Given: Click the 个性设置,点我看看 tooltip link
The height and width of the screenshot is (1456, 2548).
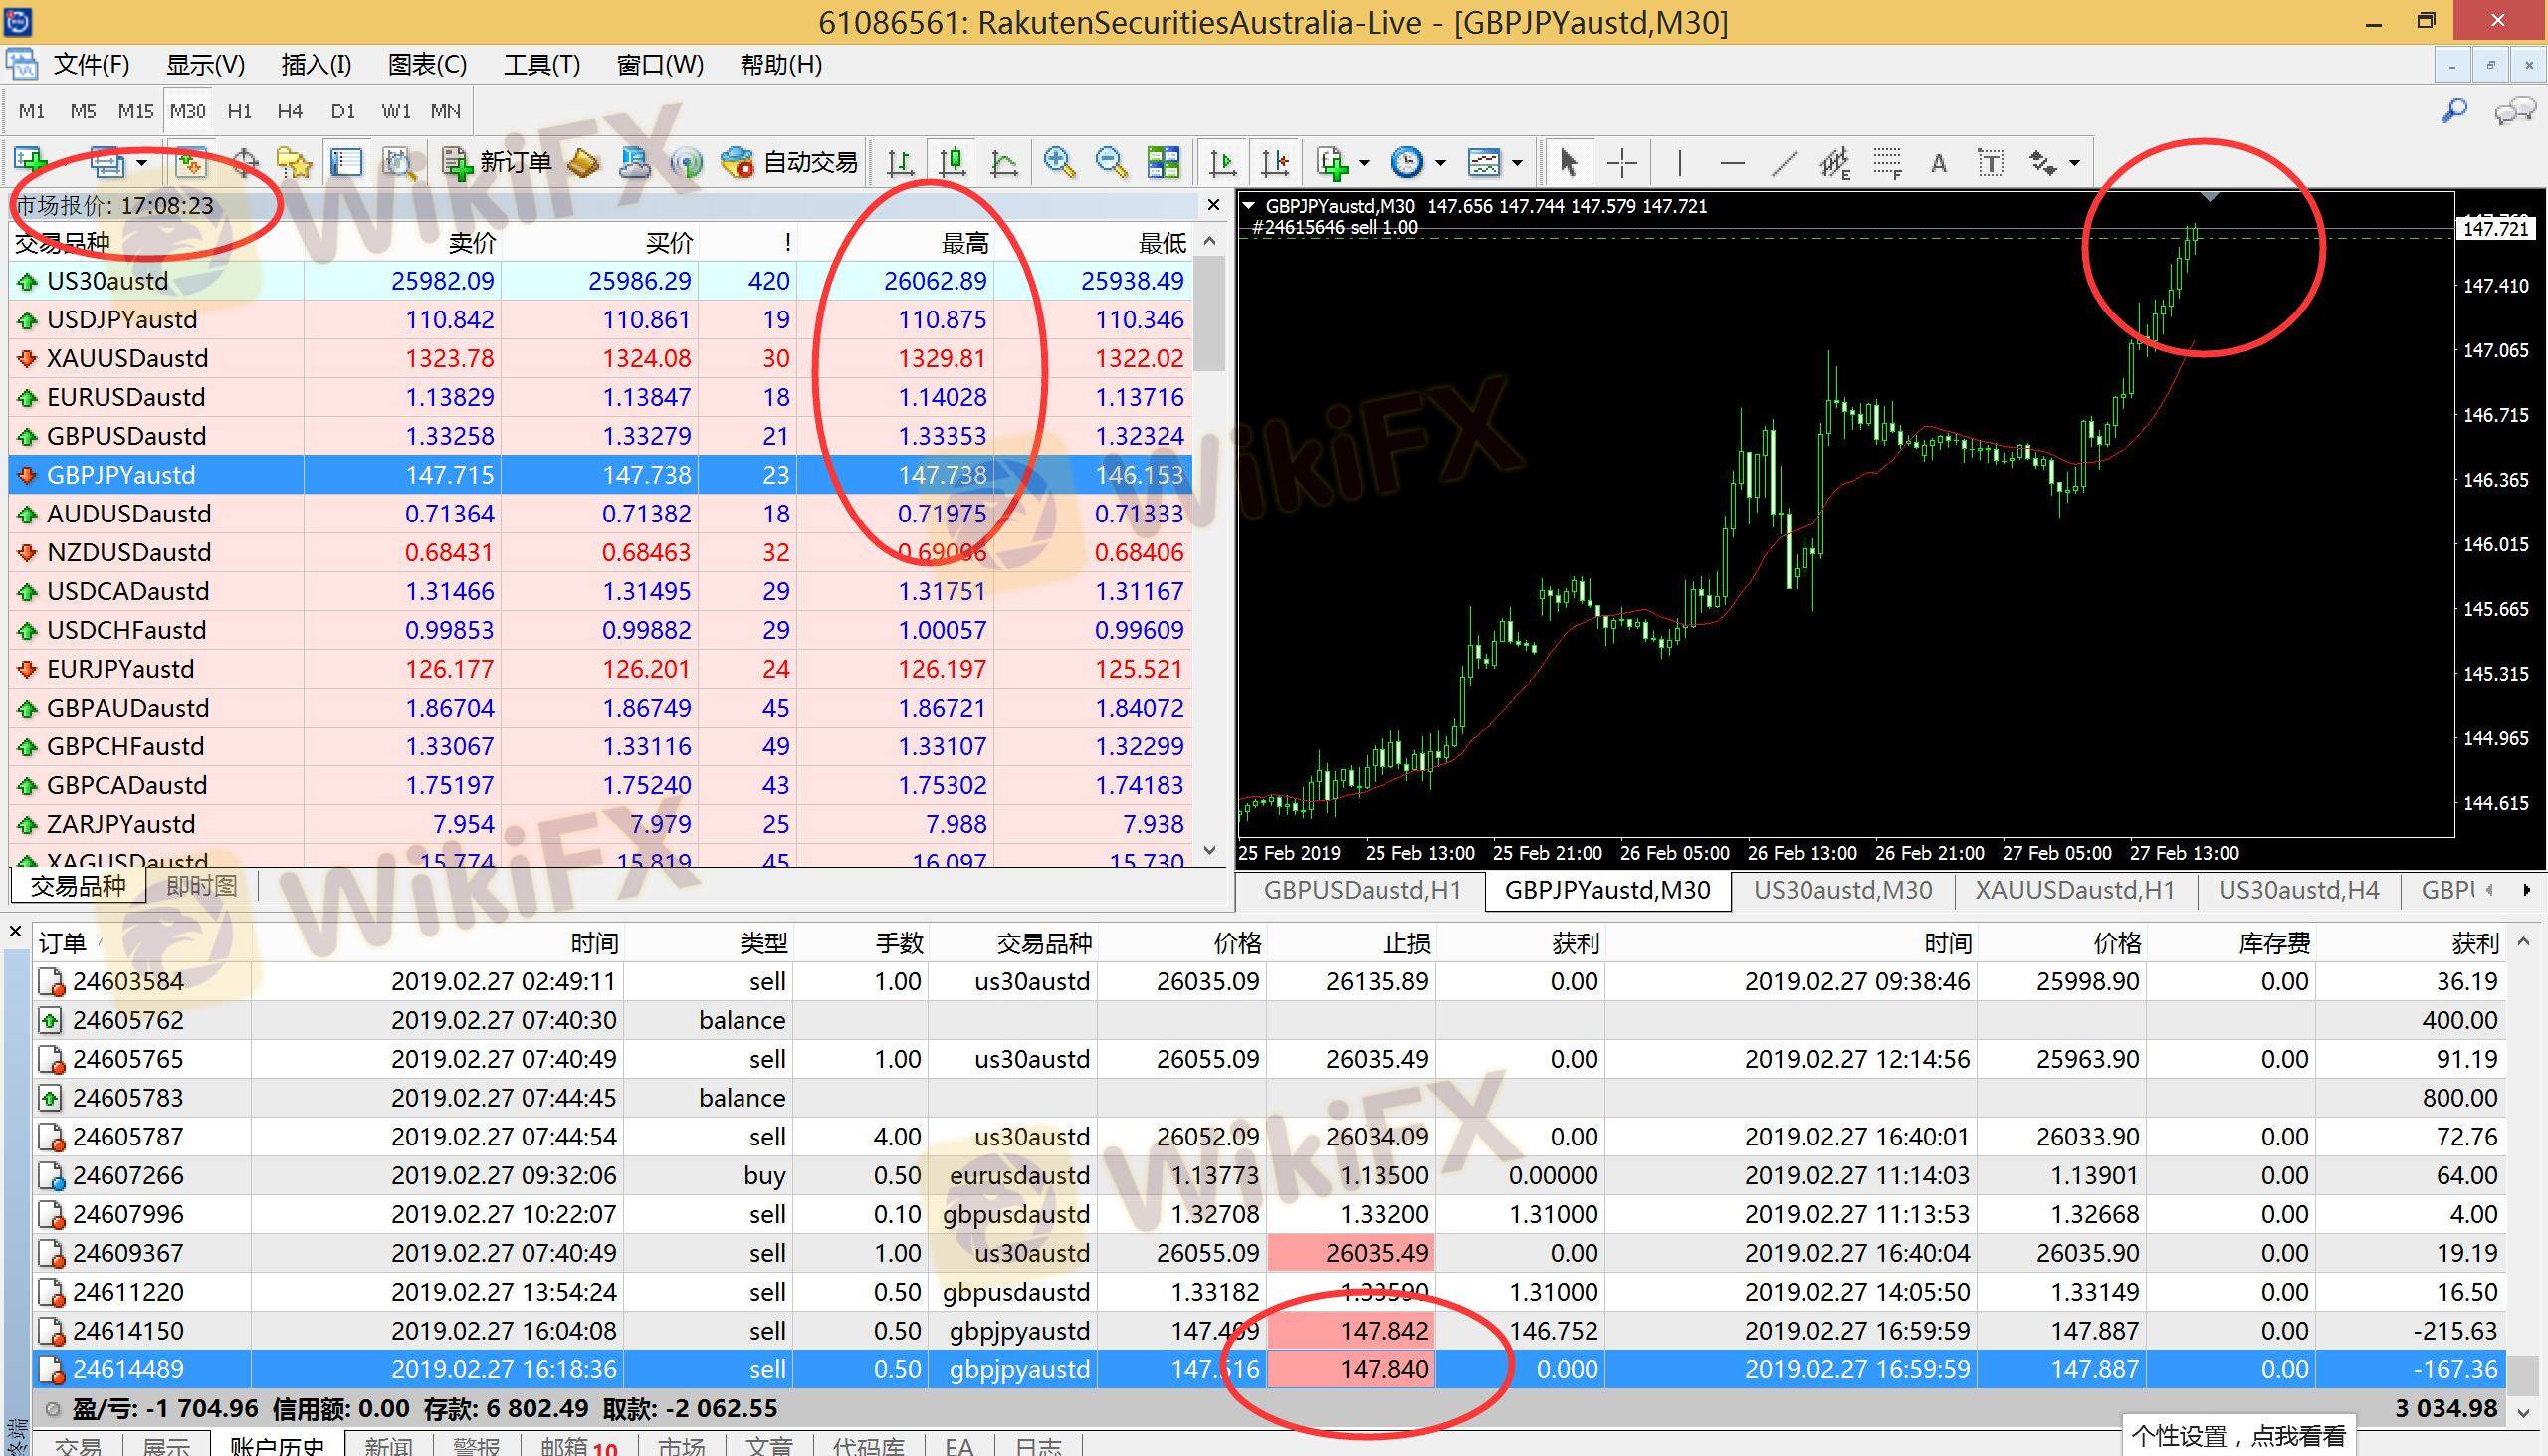Looking at the screenshot, I should [2238, 1436].
